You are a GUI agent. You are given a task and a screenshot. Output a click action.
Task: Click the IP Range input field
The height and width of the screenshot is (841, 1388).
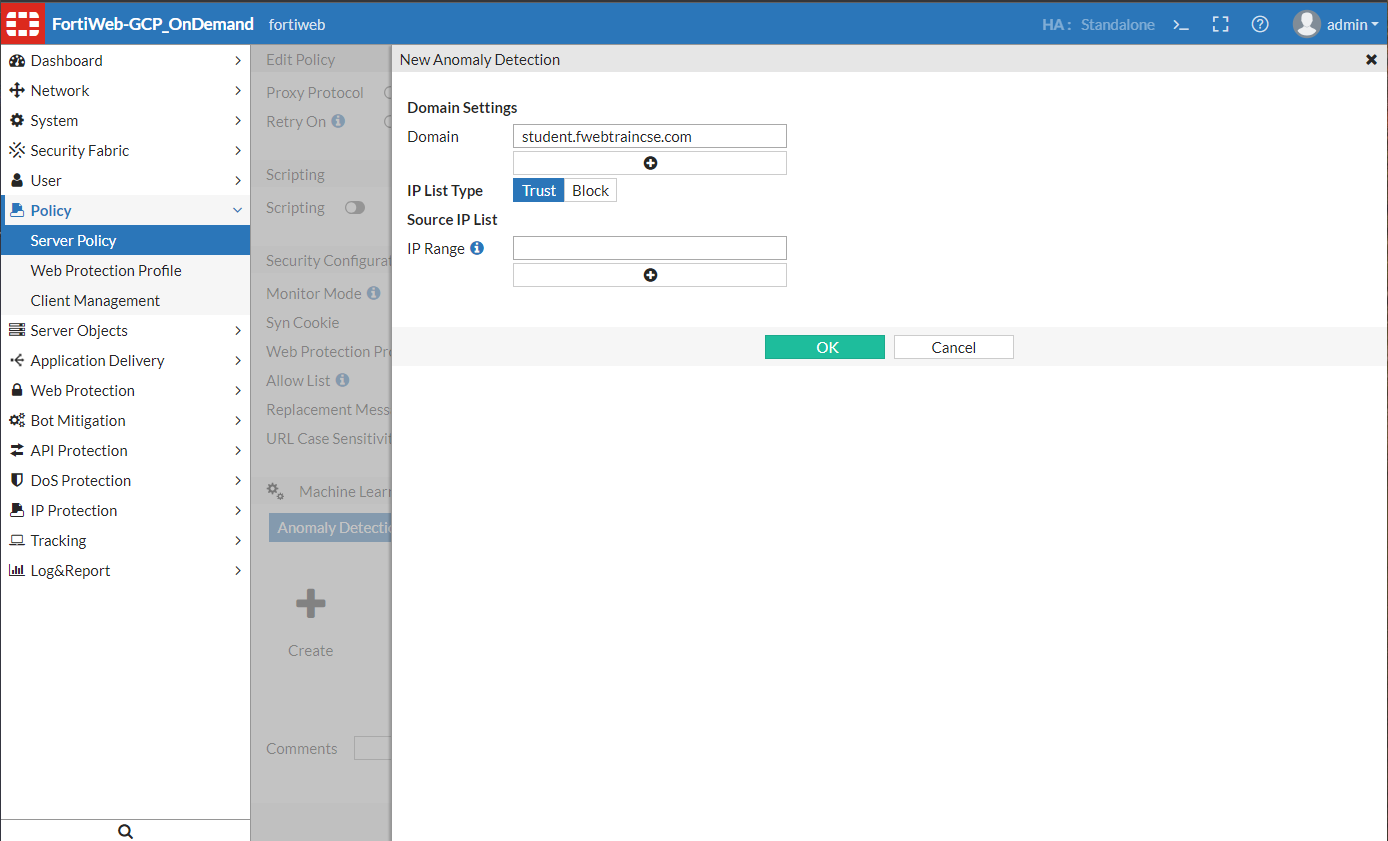tap(650, 248)
